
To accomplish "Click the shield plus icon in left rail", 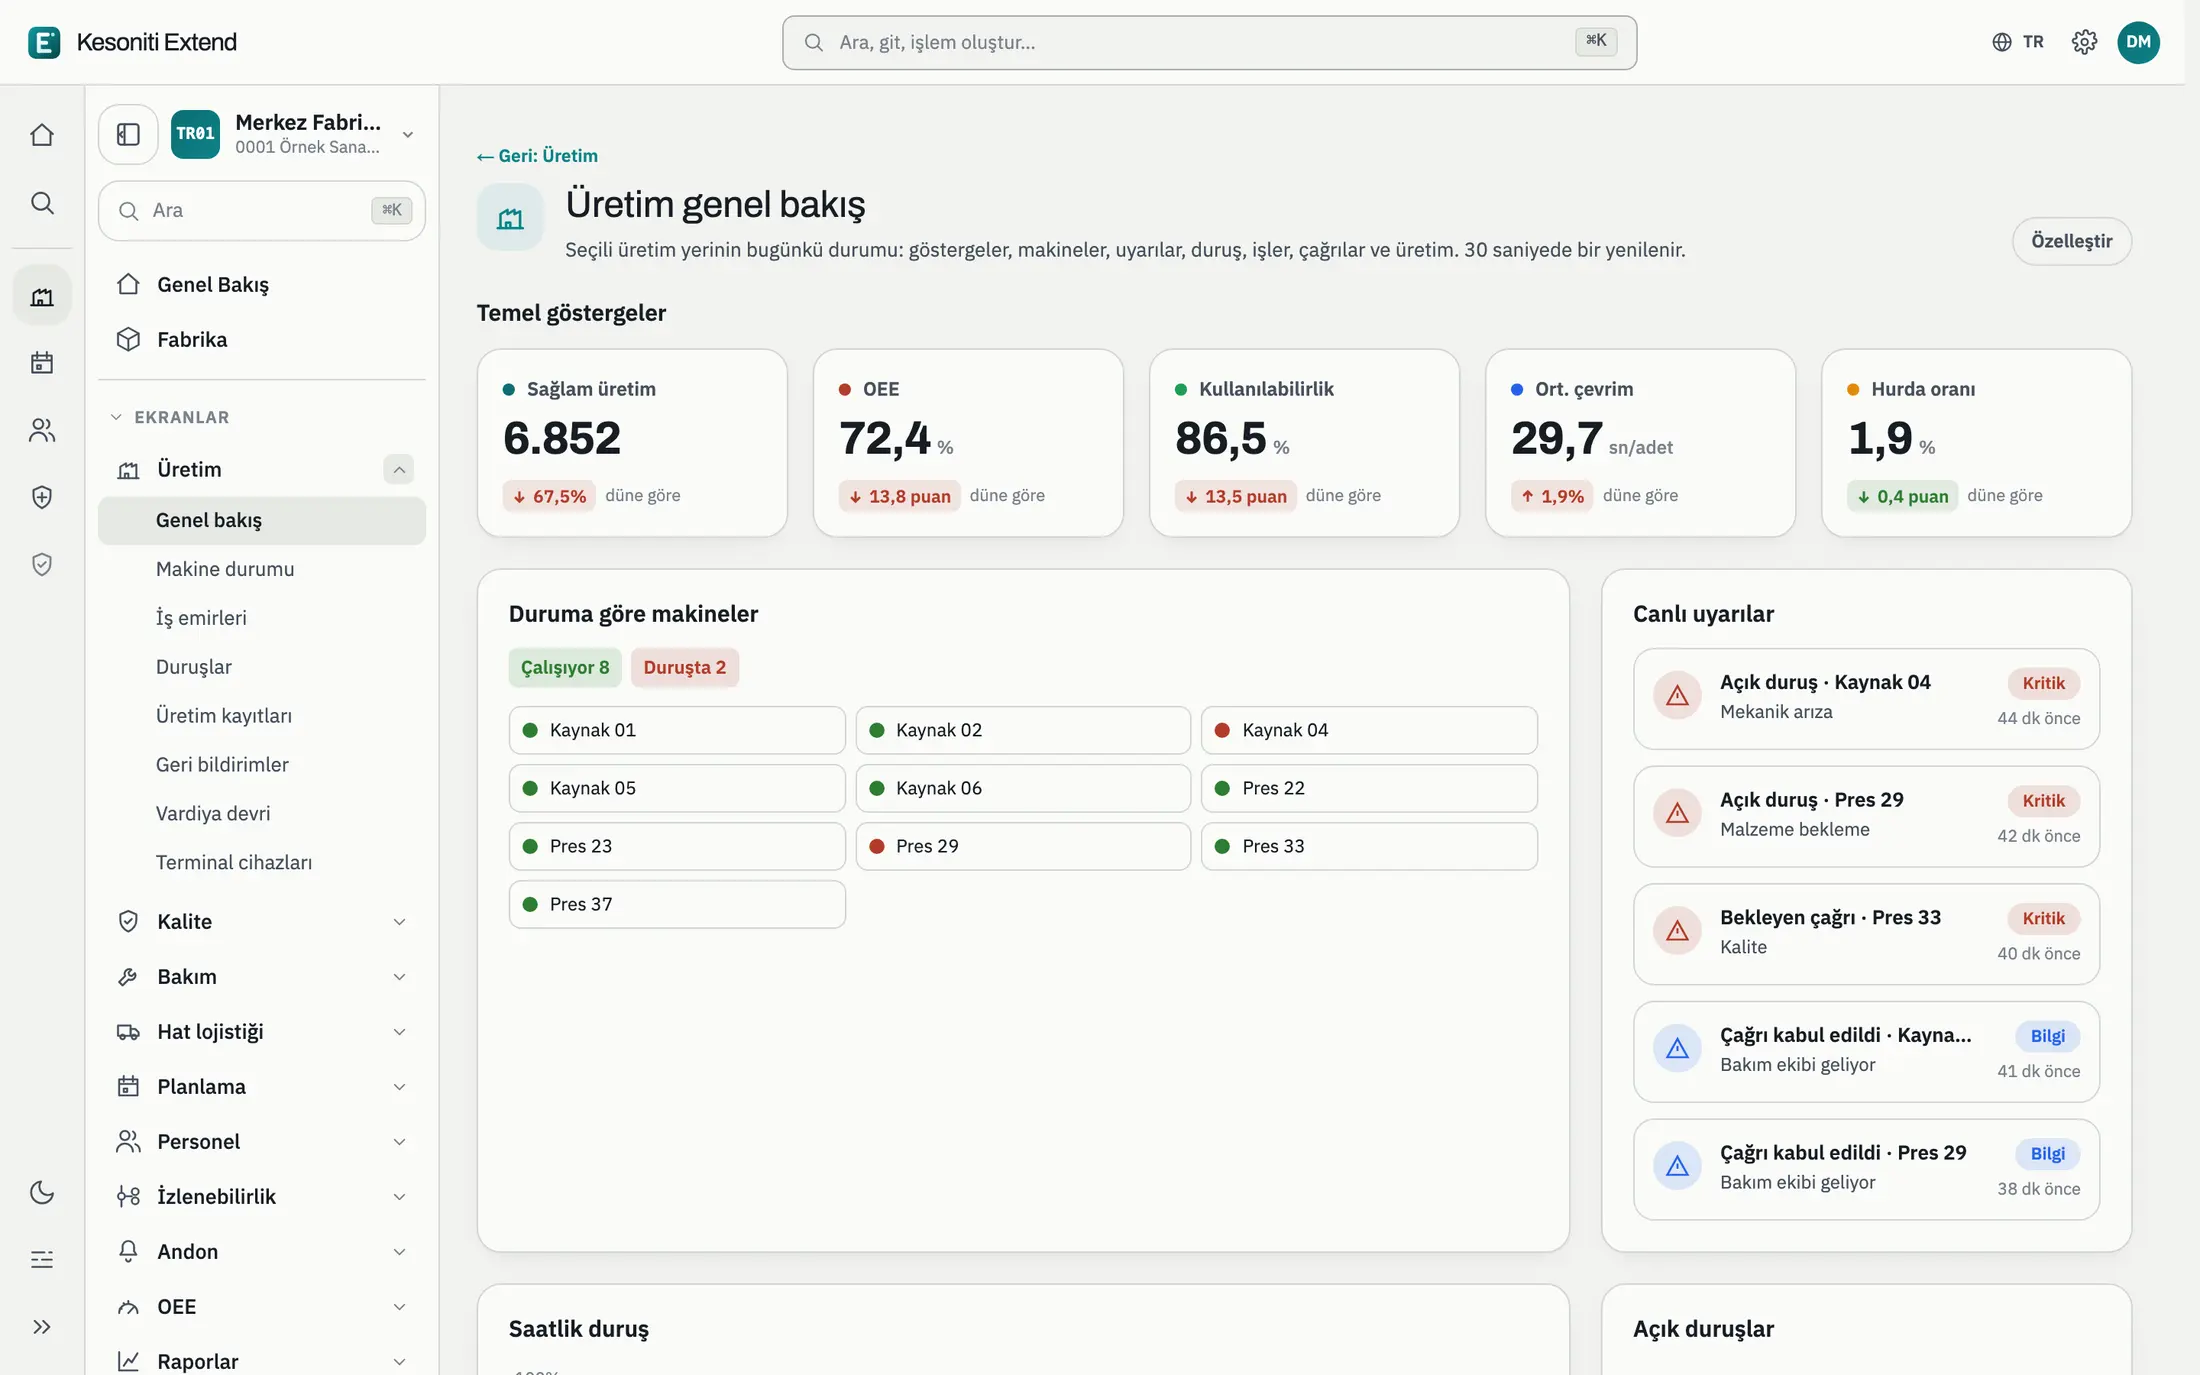I will pos(42,497).
